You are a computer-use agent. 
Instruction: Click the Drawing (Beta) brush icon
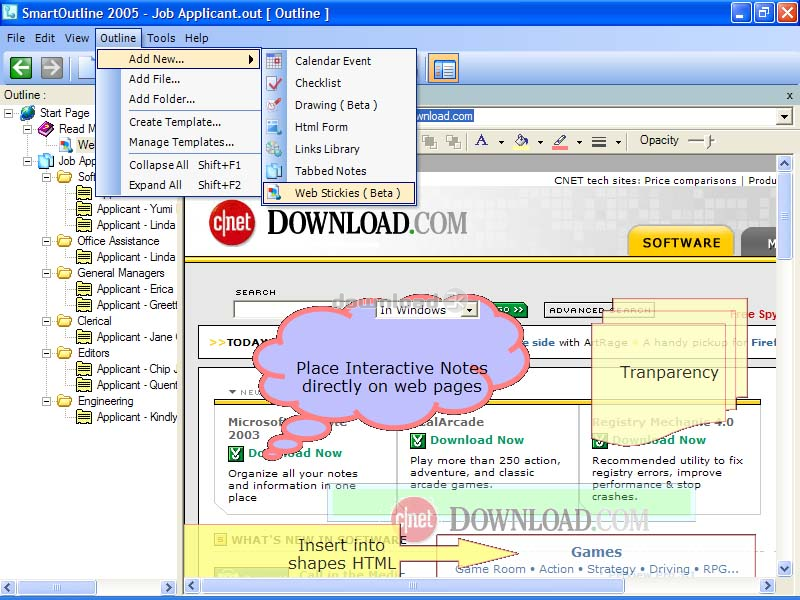tap(274, 105)
